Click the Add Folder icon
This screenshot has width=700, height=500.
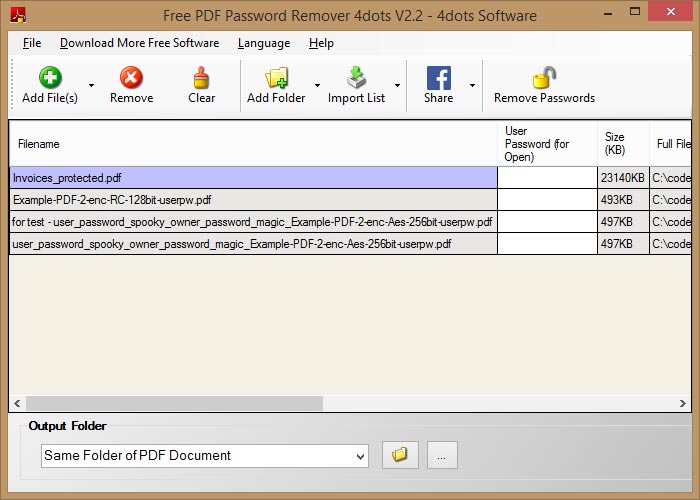pyautogui.click(x=275, y=78)
